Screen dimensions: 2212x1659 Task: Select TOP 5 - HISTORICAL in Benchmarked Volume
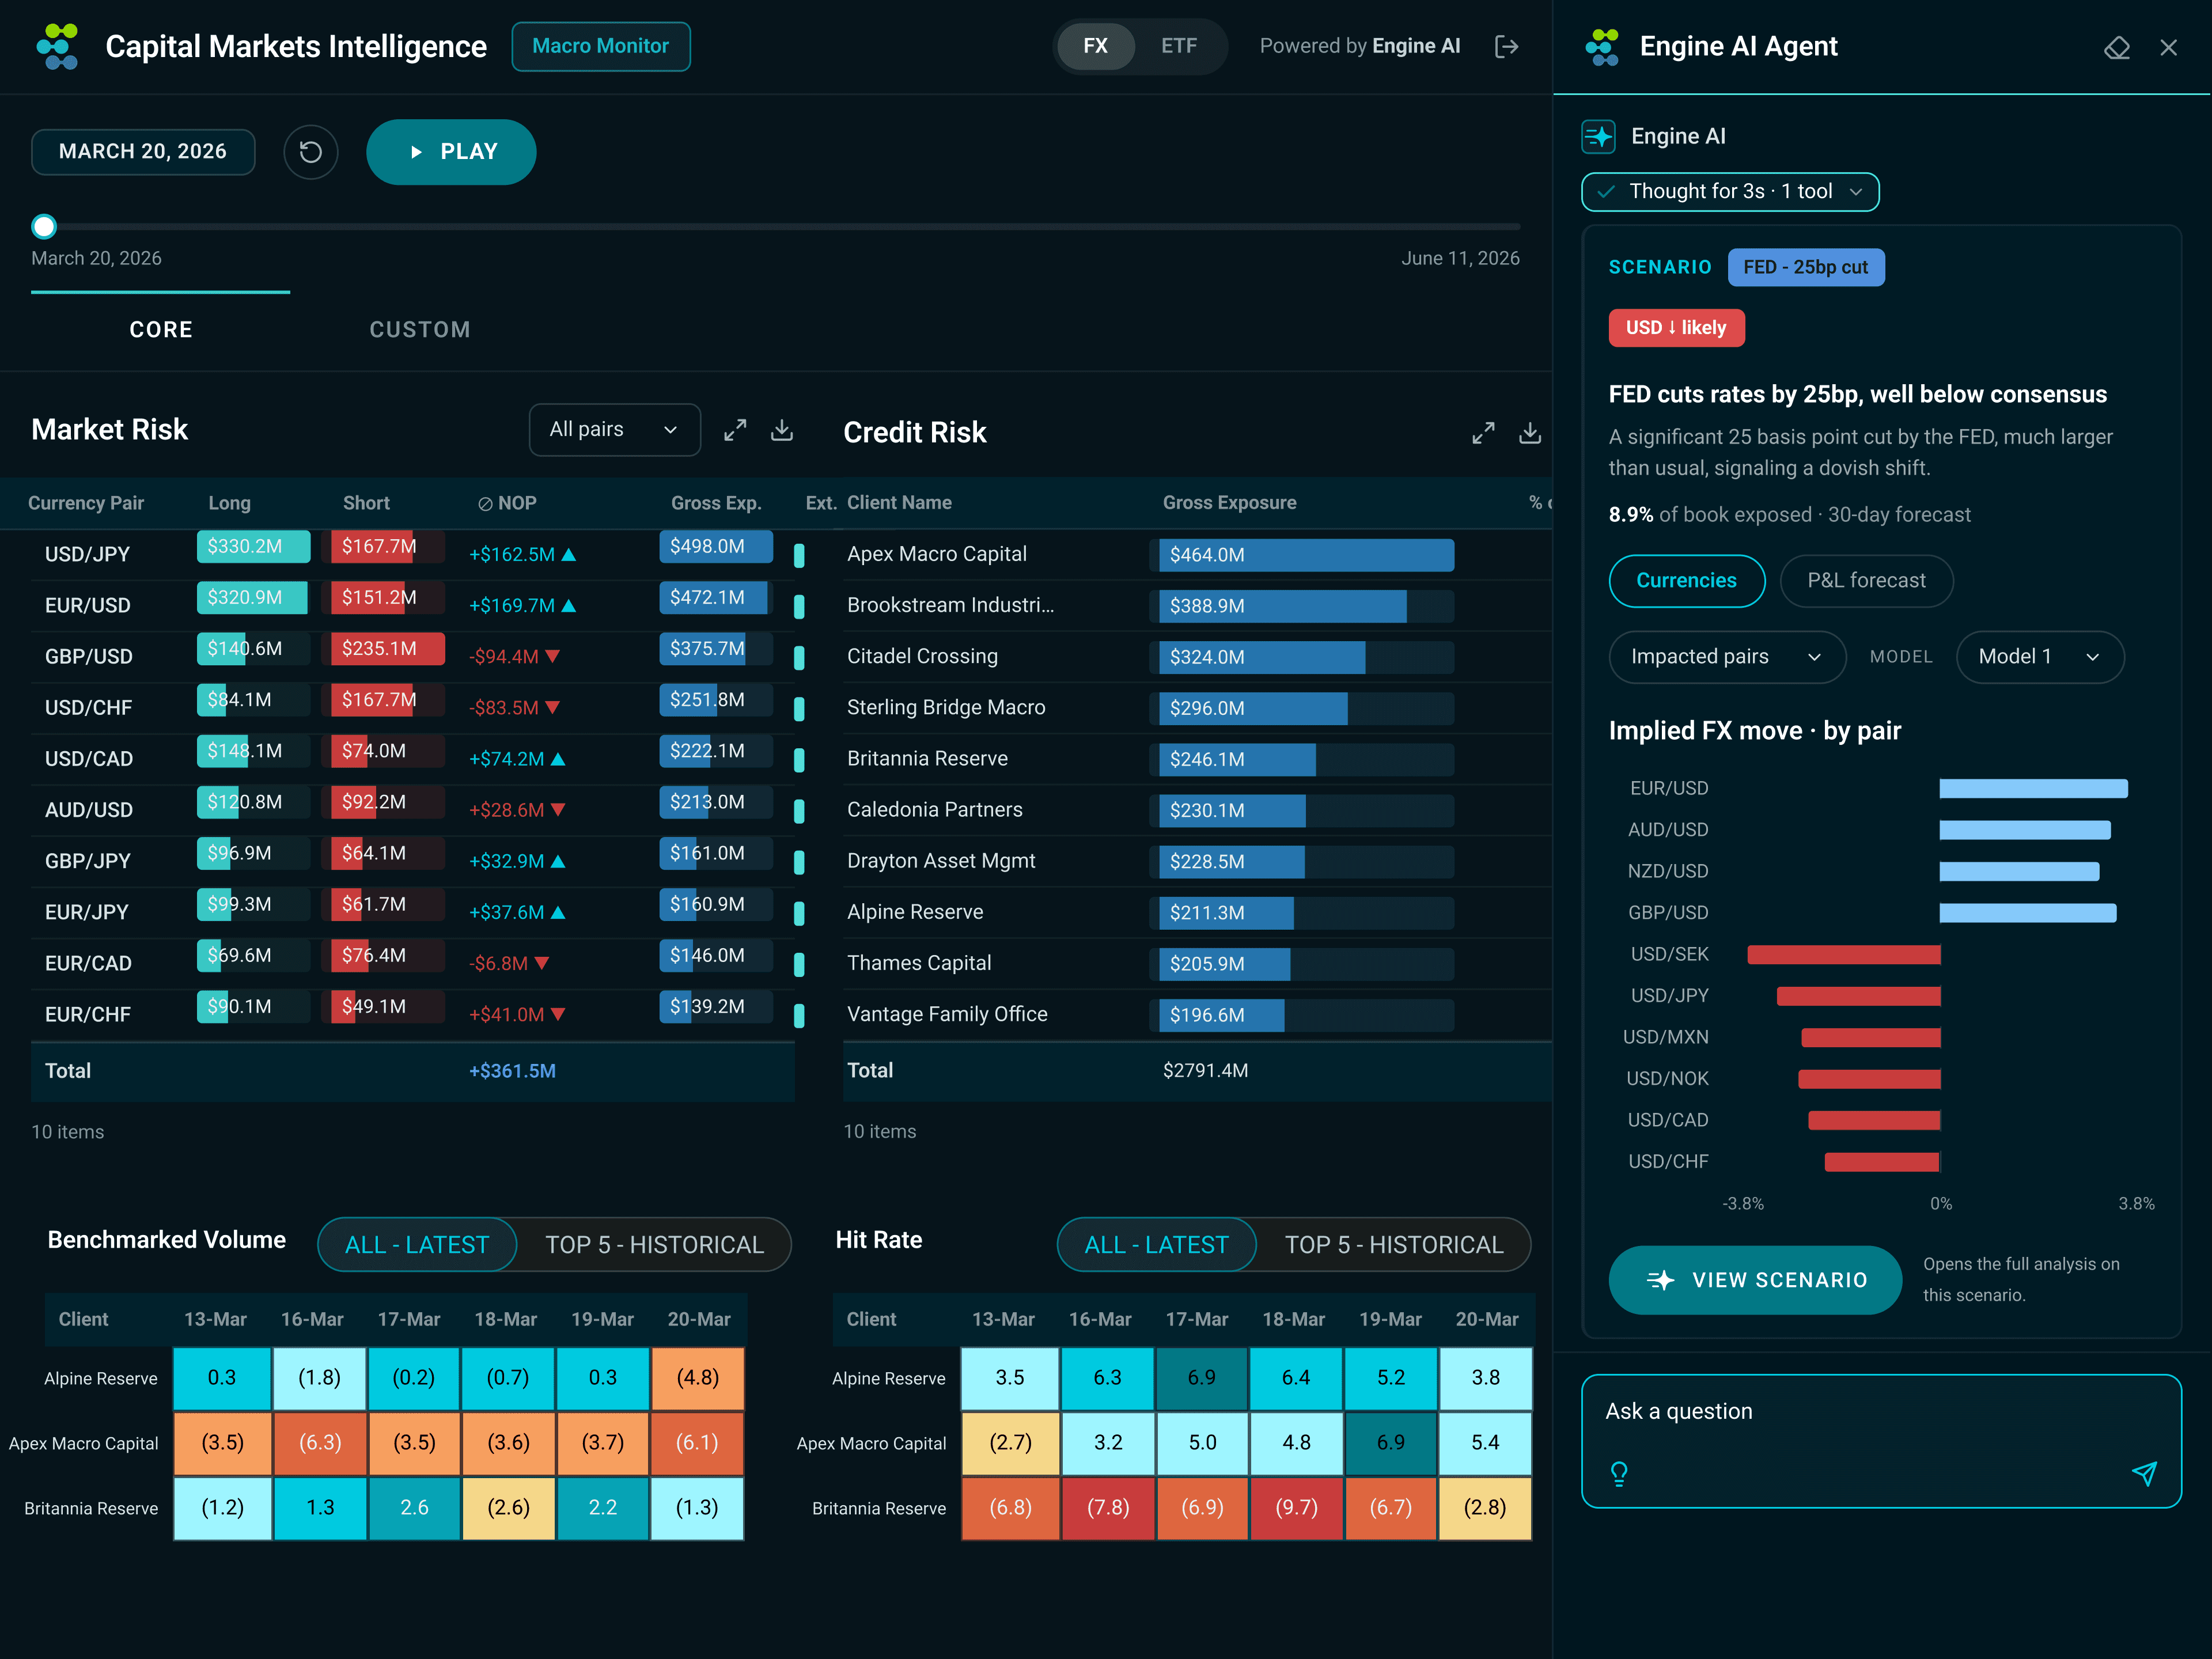(654, 1244)
